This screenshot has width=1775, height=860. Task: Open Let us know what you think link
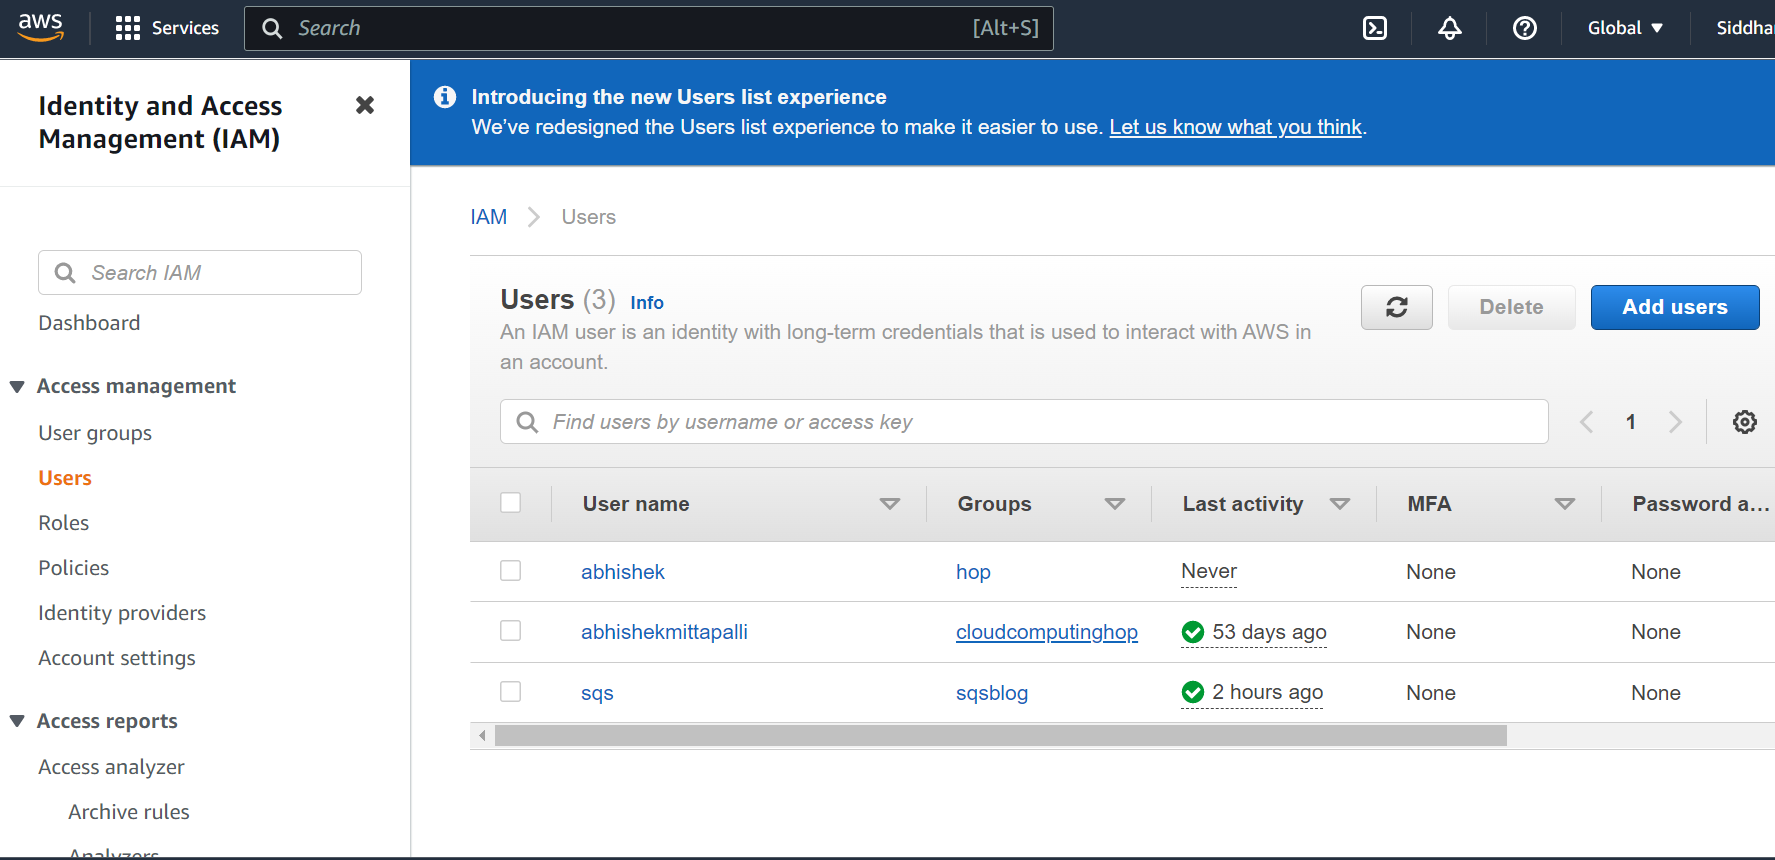coord(1236,127)
